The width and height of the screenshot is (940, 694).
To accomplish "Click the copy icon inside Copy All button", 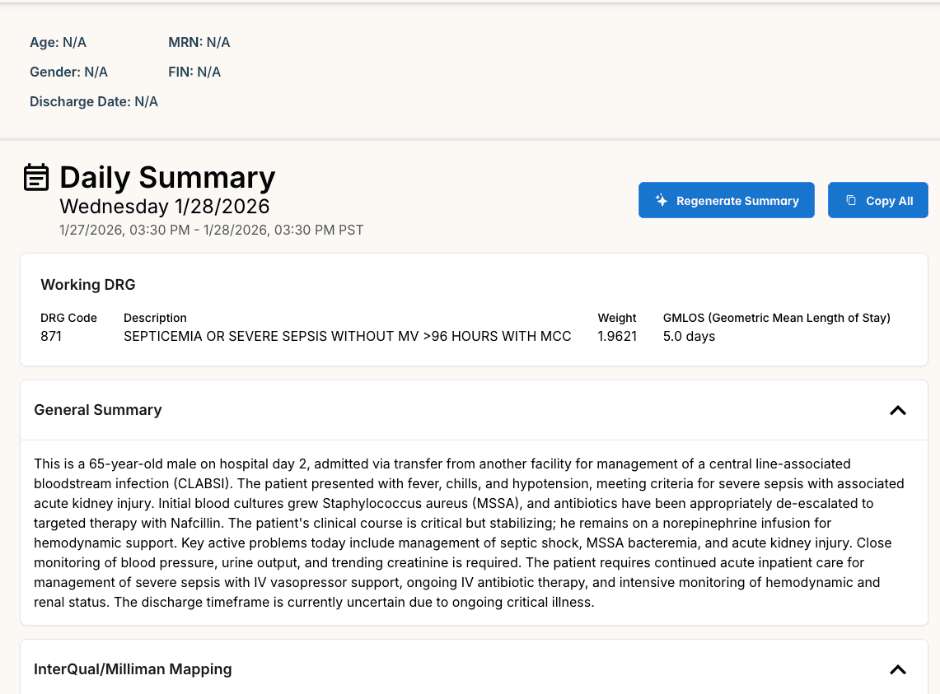I will [851, 200].
